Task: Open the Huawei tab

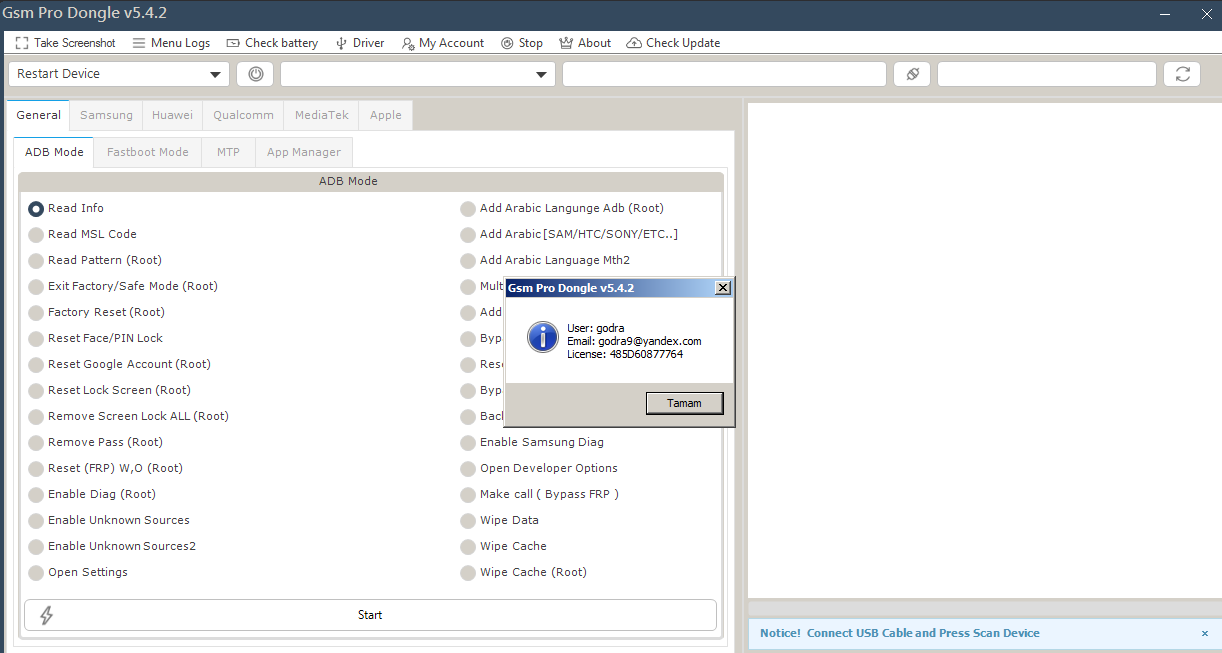Action: pos(173,115)
